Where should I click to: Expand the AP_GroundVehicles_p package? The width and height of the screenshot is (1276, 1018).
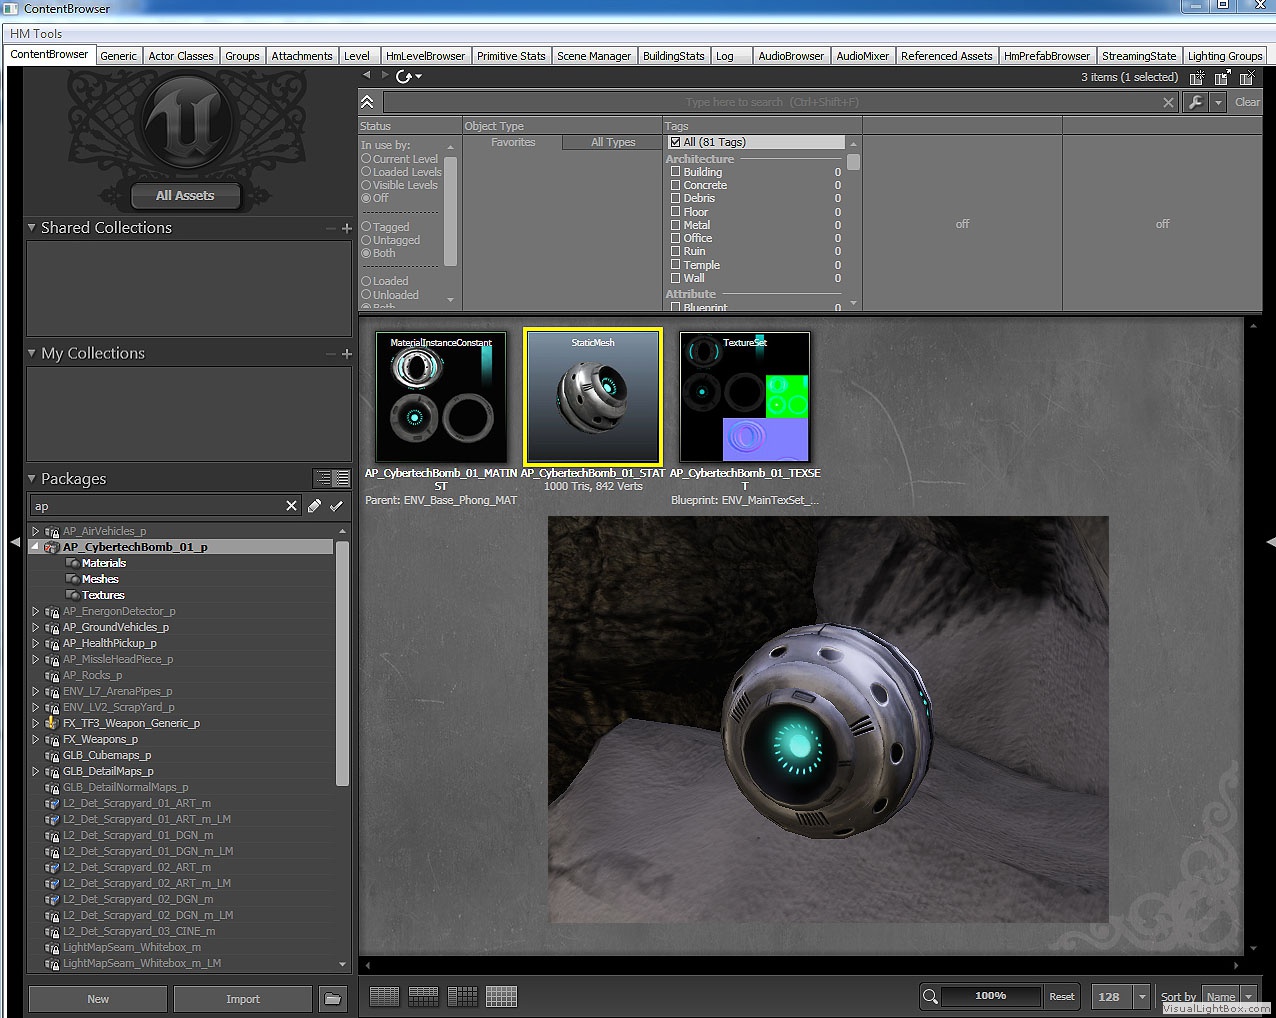tap(36, 627)
